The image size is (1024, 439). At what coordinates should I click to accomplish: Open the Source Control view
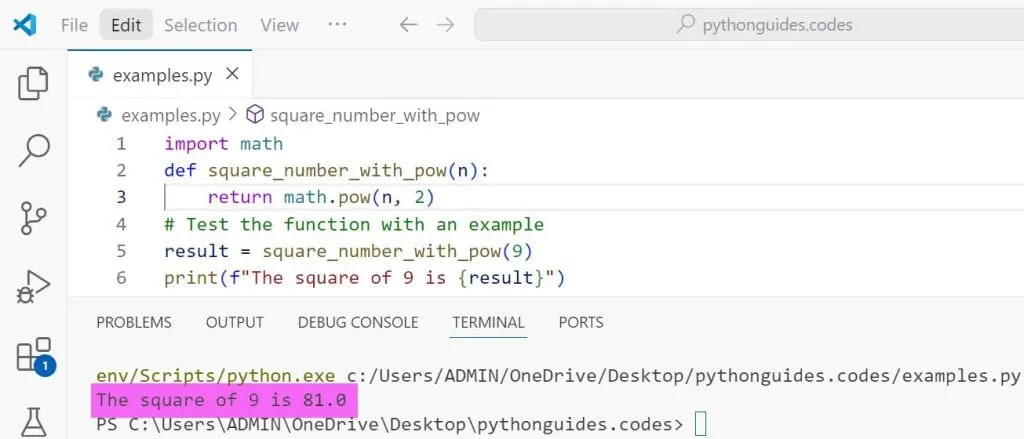(x=34, y=218)
